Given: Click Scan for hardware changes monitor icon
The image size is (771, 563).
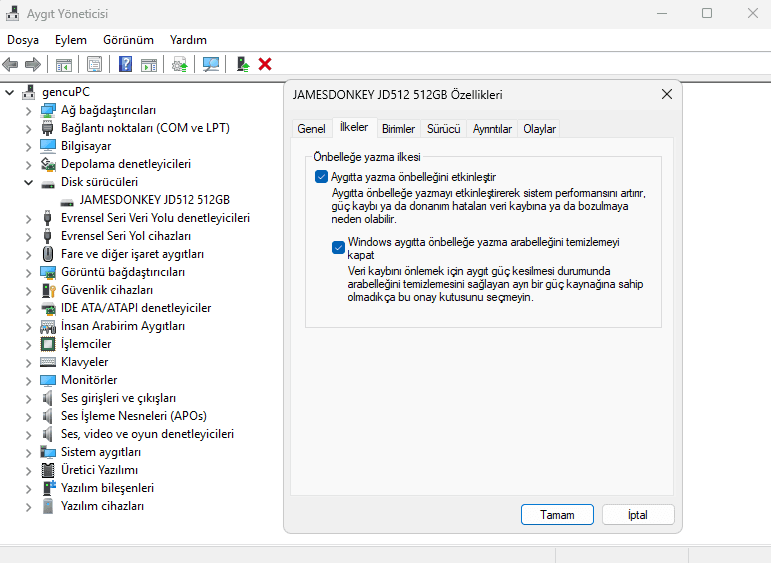Looking at the screenshot, I should click(x=211, y=64).
